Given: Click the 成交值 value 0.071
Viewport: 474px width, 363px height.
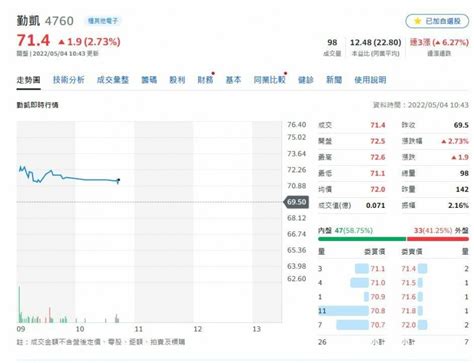Looking at the screenshot, I should point(375,205).
